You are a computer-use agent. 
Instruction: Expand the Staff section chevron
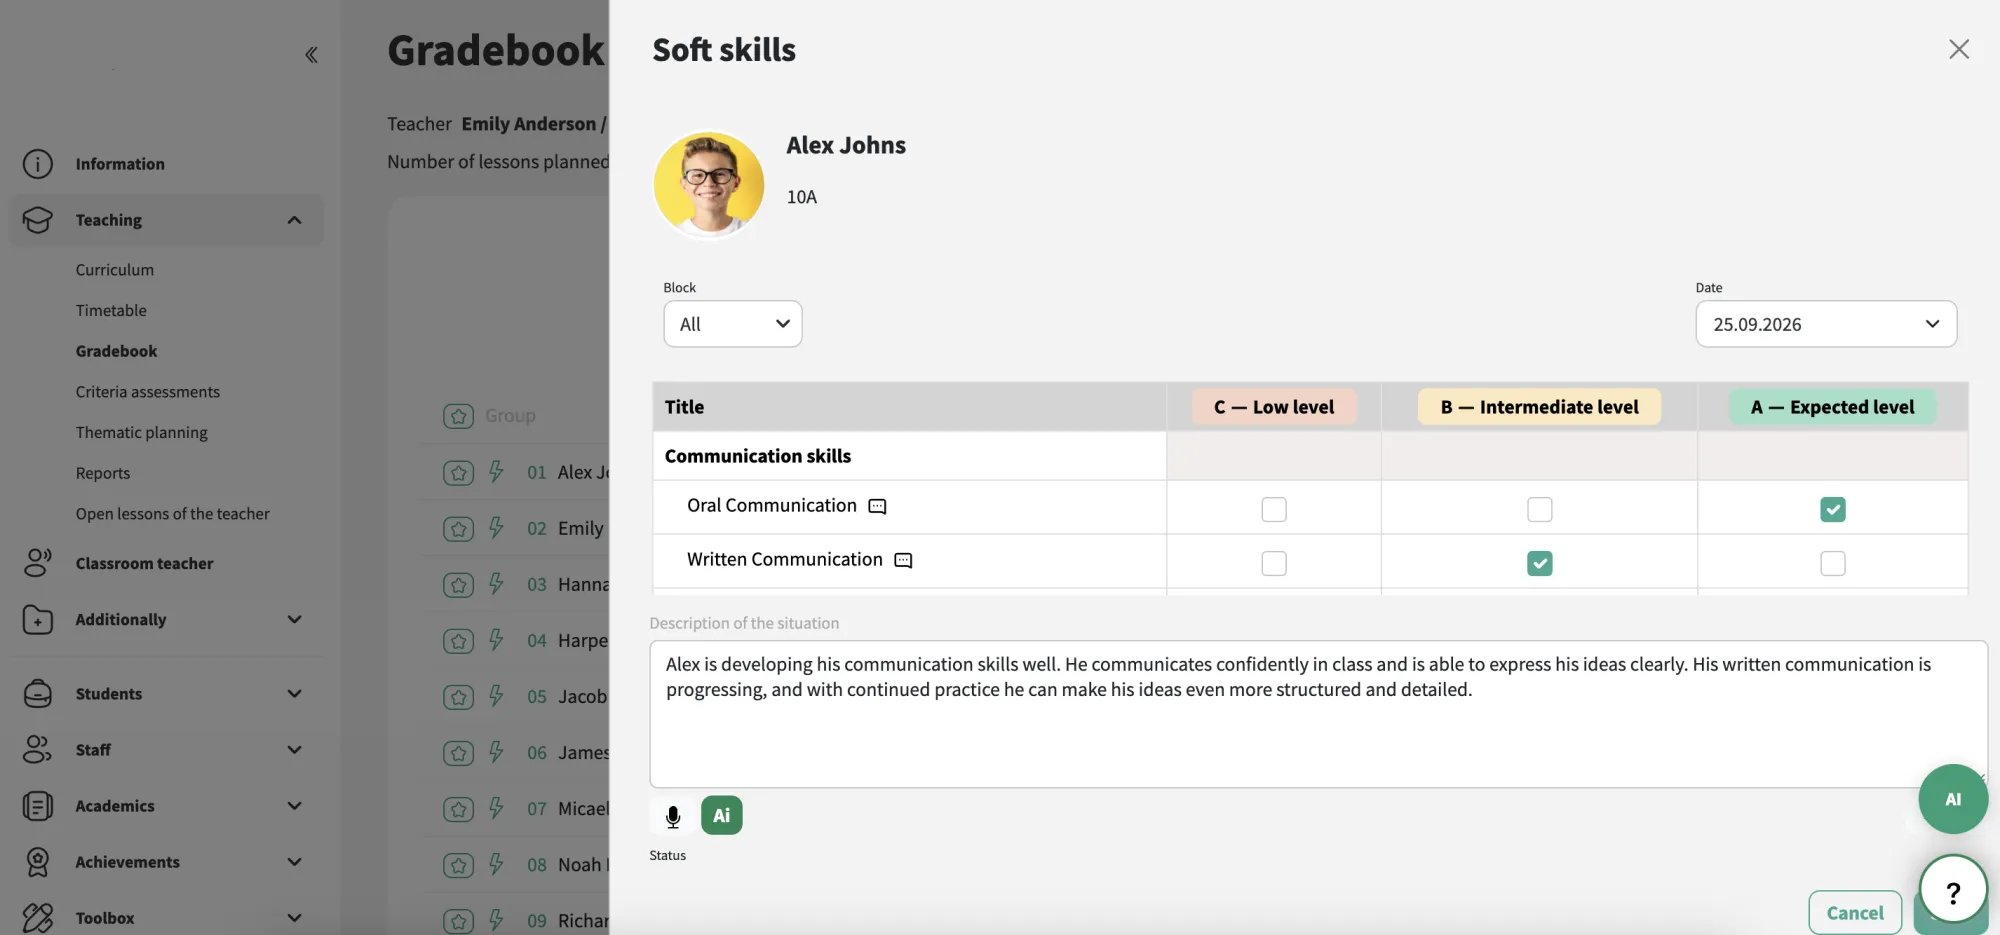294,749
